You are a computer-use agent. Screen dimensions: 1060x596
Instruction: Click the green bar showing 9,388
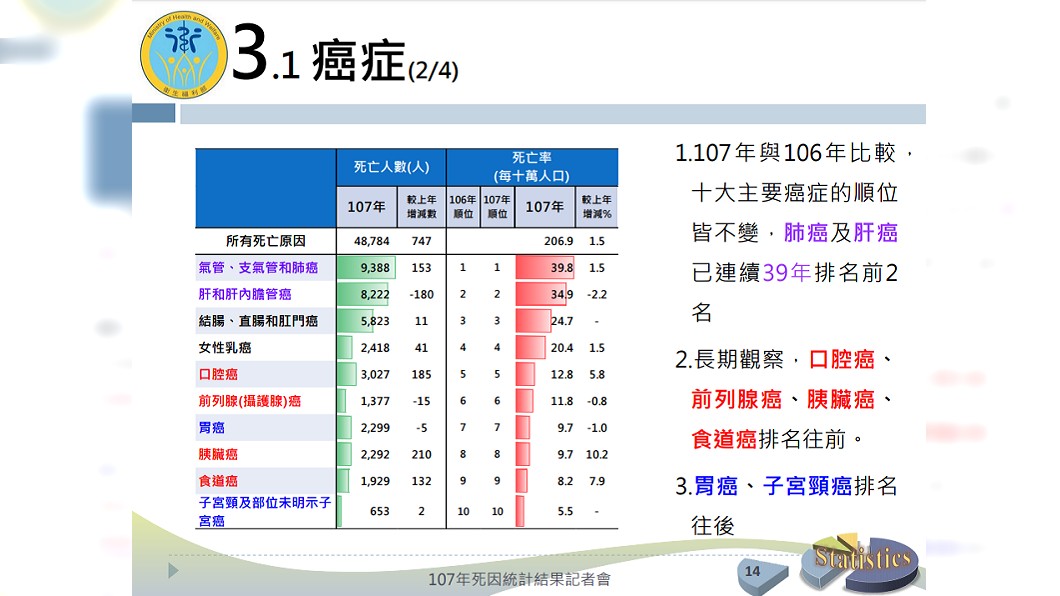pyautogui.click(x=366, y=268)
